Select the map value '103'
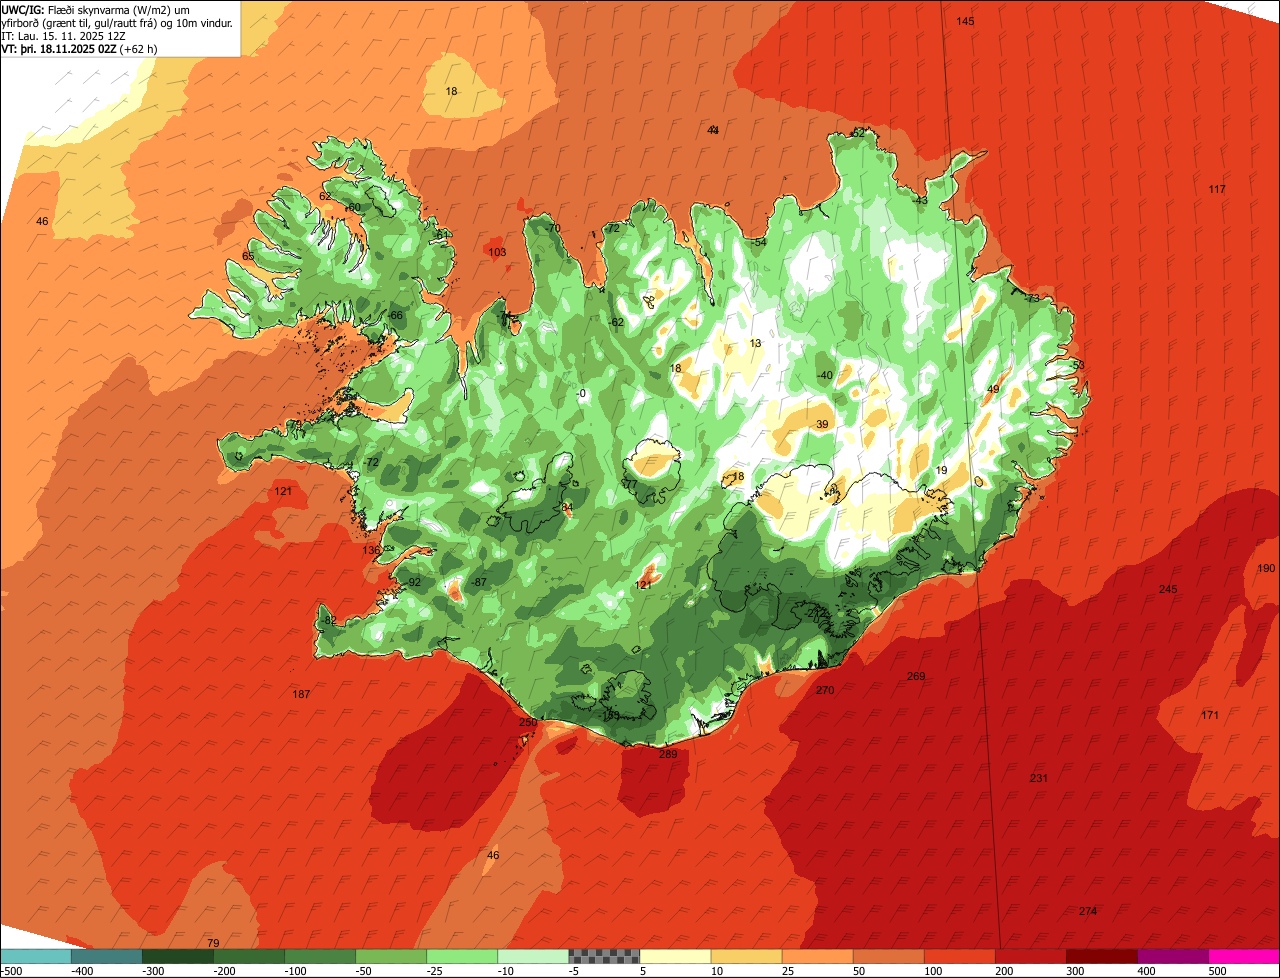The height and width of the screenshot is (978, 1280). pyautogui.click(x=497, y=252)
